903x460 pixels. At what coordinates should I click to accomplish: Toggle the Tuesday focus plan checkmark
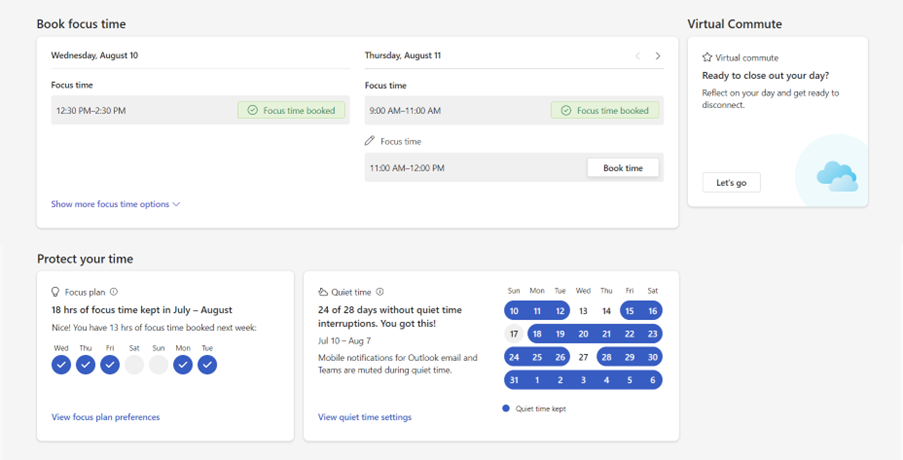[x=207, y=365]
